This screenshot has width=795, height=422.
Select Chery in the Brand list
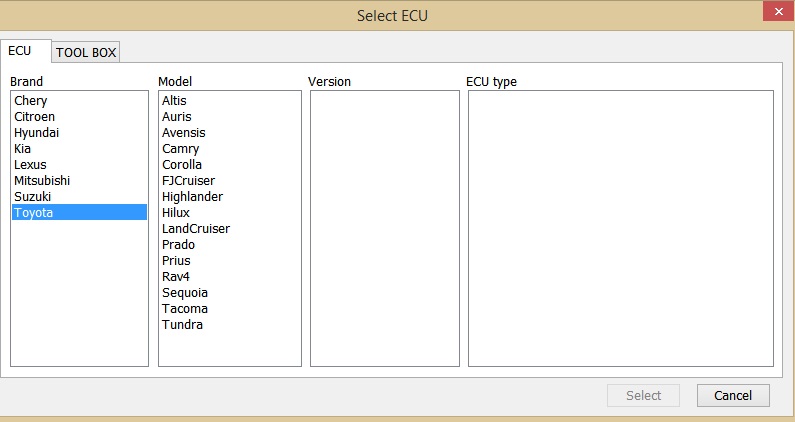click(x=31, y=101)
